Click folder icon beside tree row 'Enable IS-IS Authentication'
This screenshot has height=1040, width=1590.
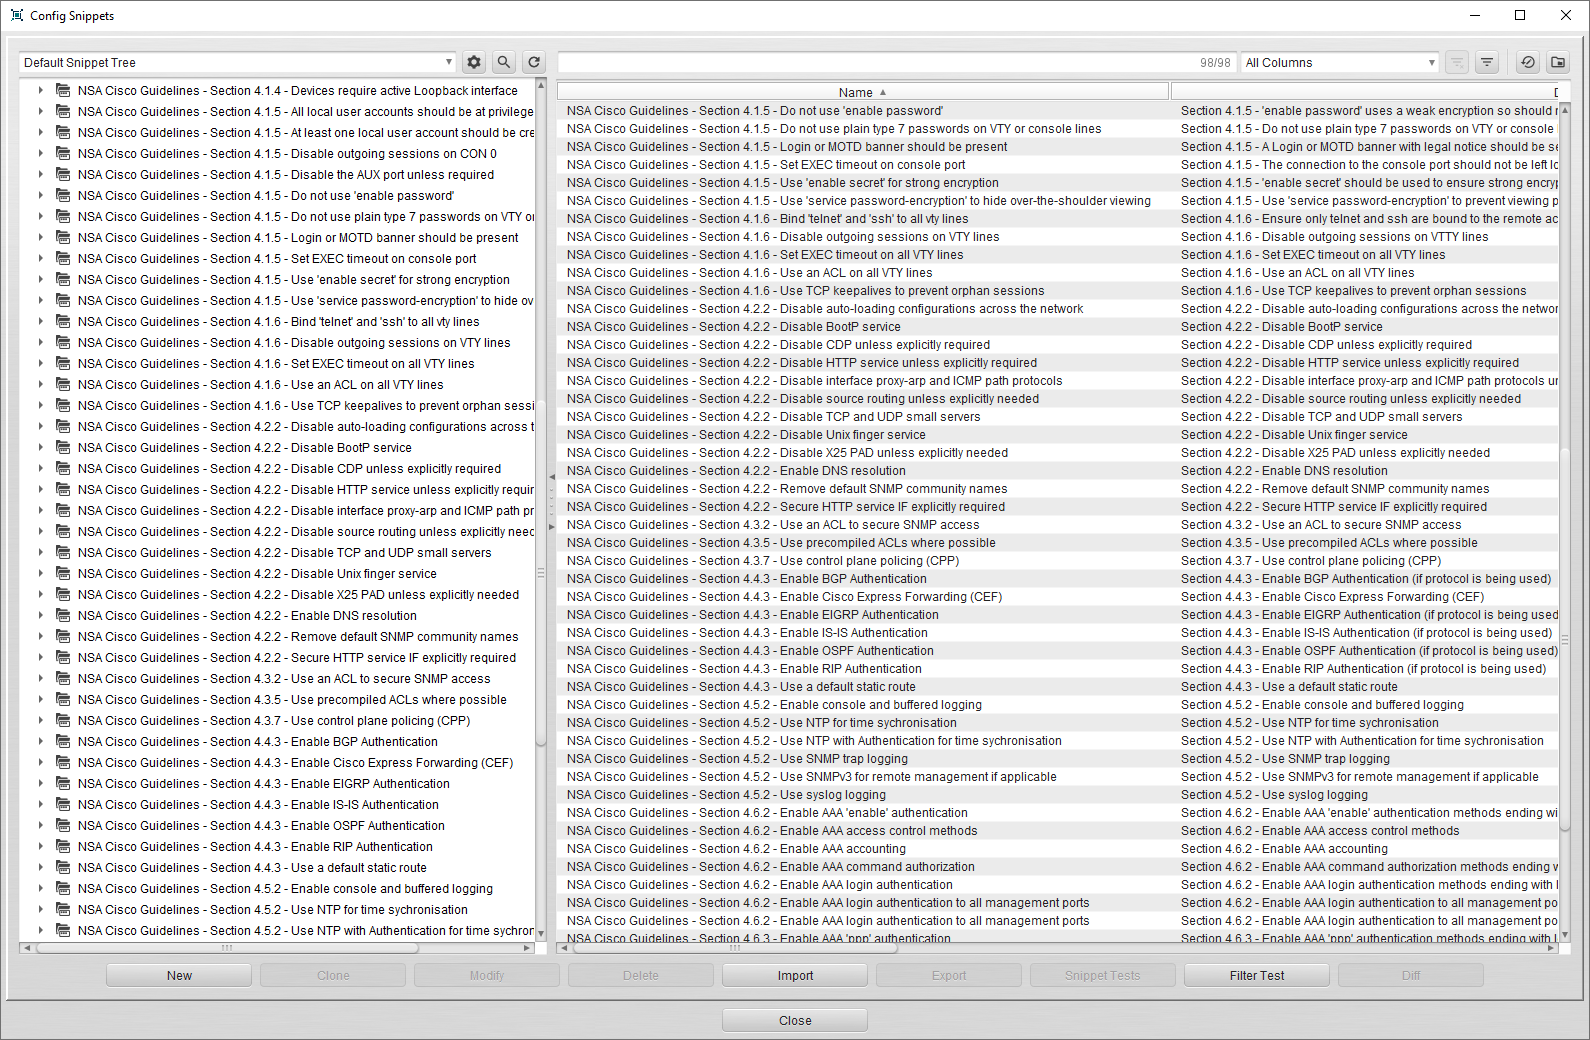pos(63,804)
